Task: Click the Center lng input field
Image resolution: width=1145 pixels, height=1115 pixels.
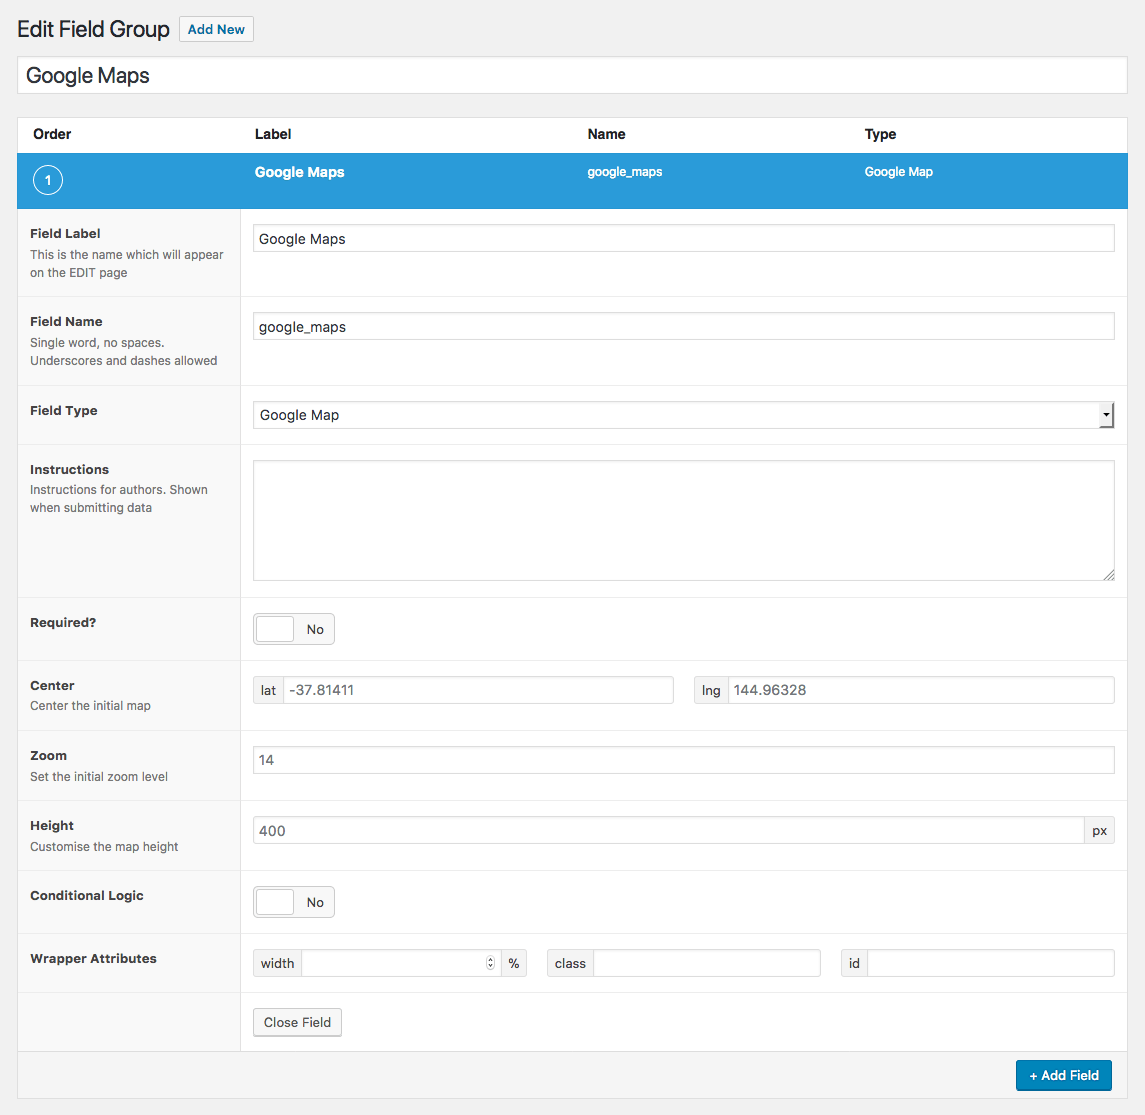Action: pyautogui.click(x=921, y=690)
